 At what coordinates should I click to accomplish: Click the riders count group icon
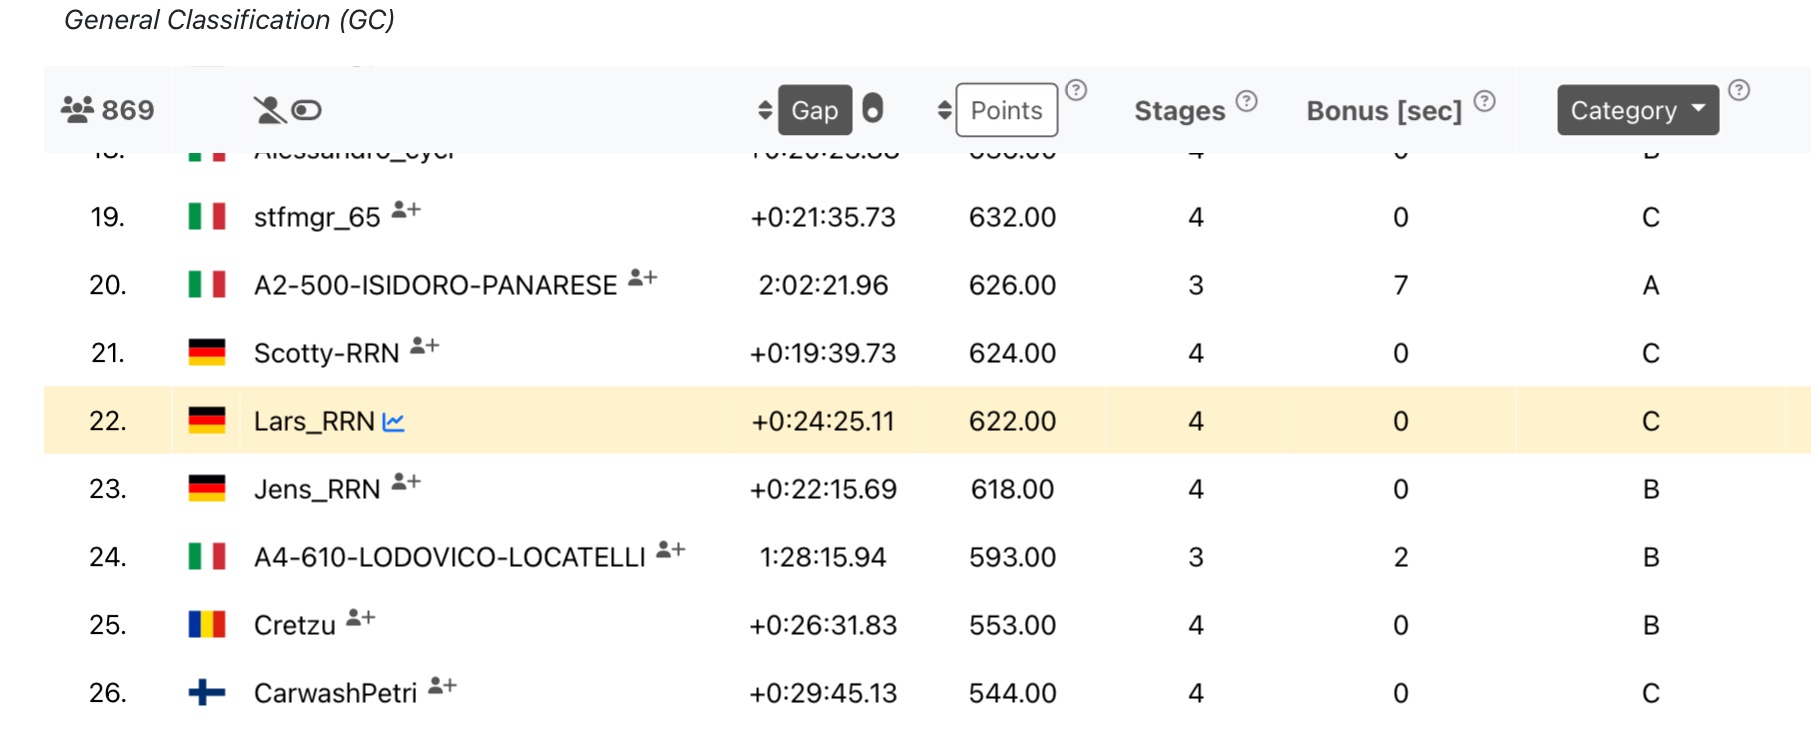pos(77,109)
